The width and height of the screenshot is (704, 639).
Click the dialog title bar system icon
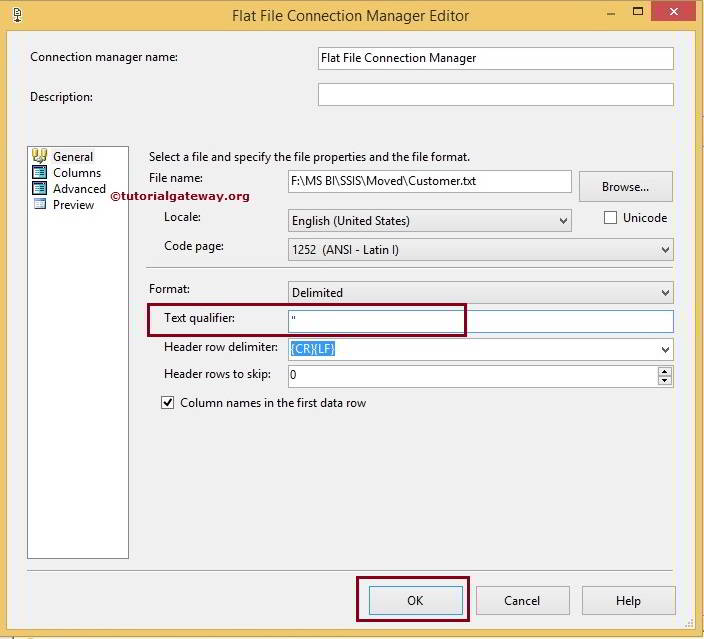pos(17,15)
